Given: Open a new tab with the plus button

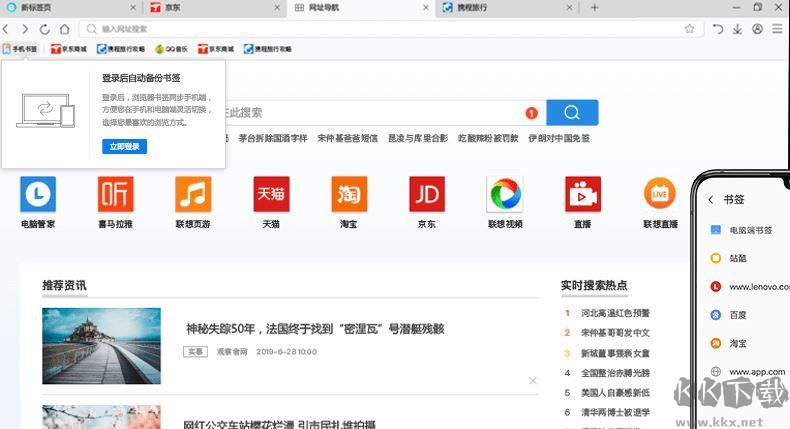Looking at the screenshot, I should (595, 8).
